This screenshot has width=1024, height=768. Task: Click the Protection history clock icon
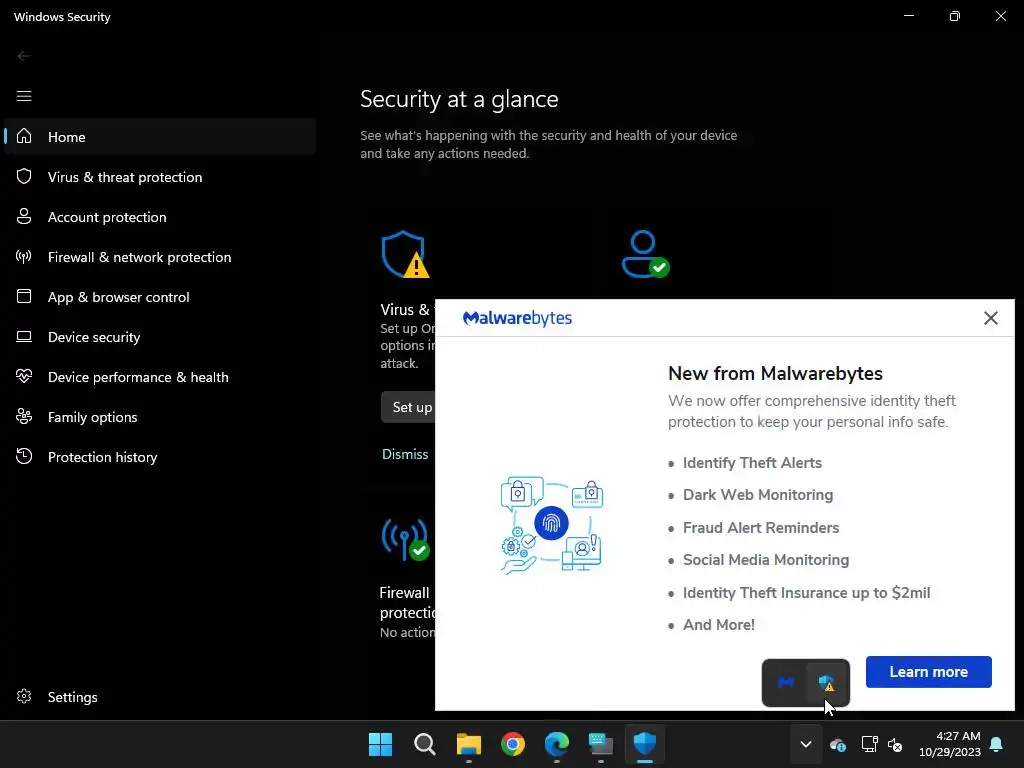click(24, 456)
